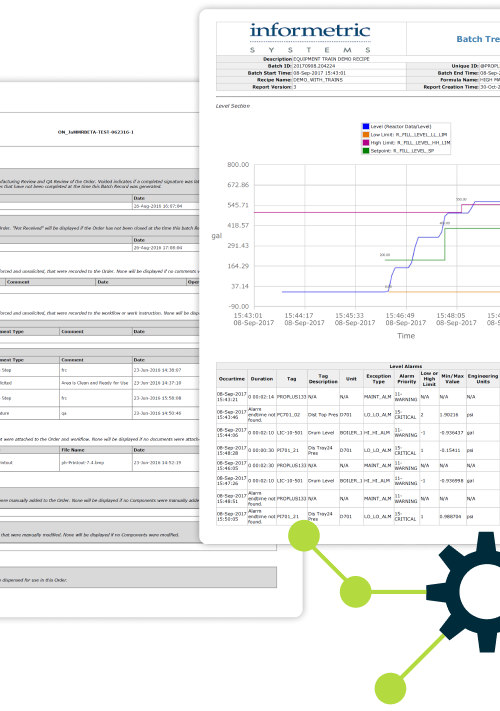Click the 'Report Creation Time:' label
The width and height of the screenshot is (500, 711).
point(451,87)
